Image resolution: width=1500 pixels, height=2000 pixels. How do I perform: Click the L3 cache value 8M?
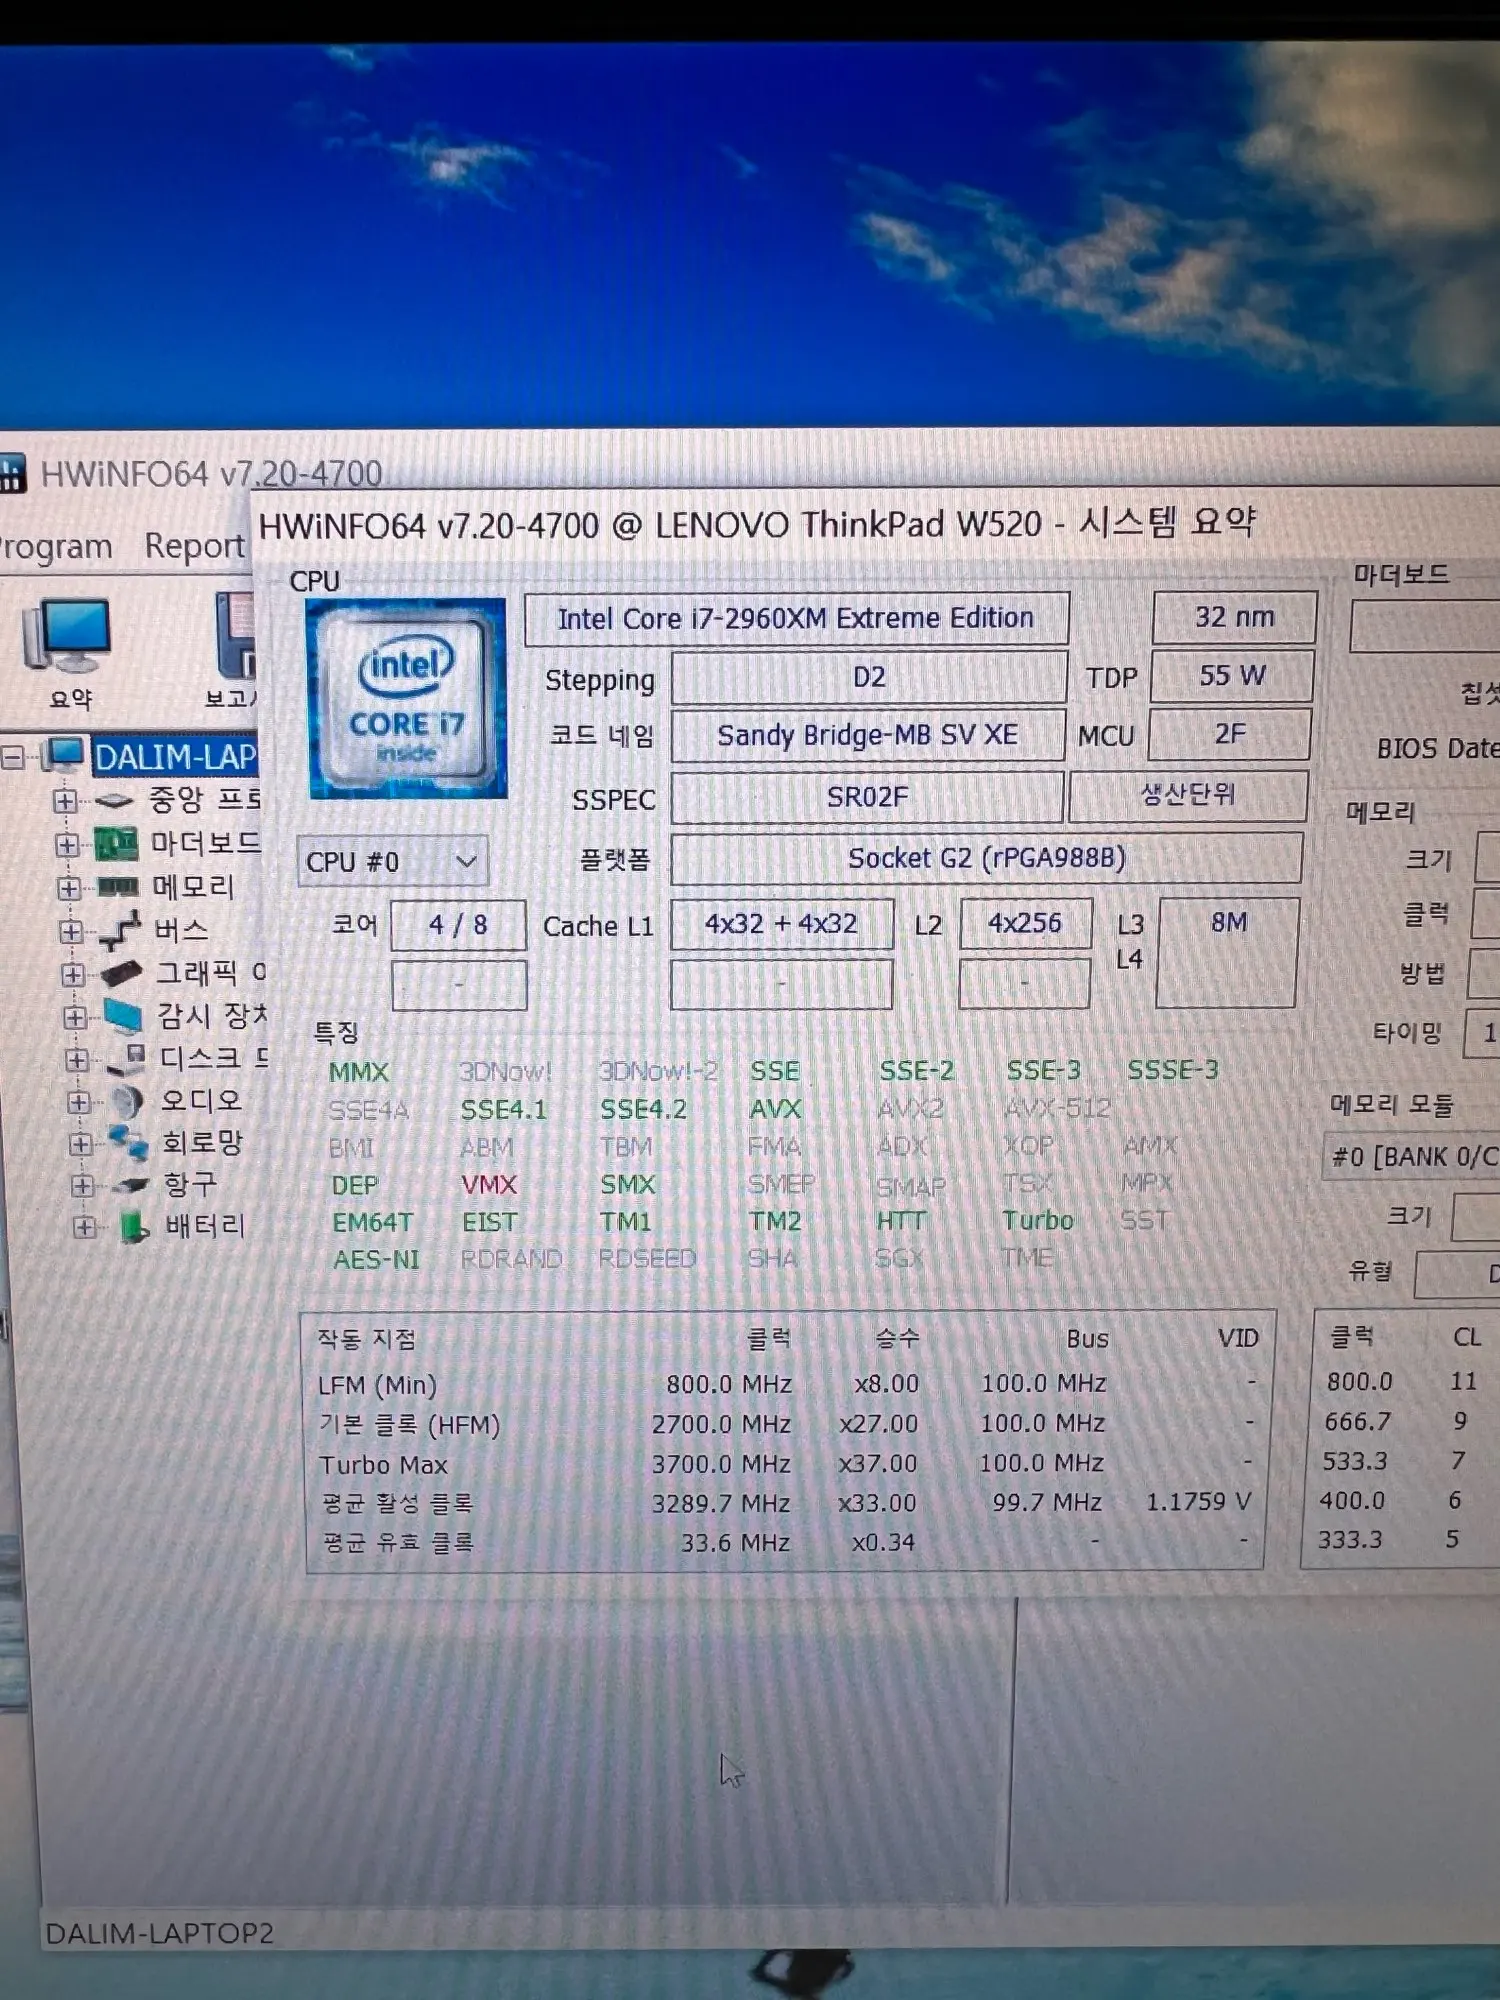(x=1228, y=951)
